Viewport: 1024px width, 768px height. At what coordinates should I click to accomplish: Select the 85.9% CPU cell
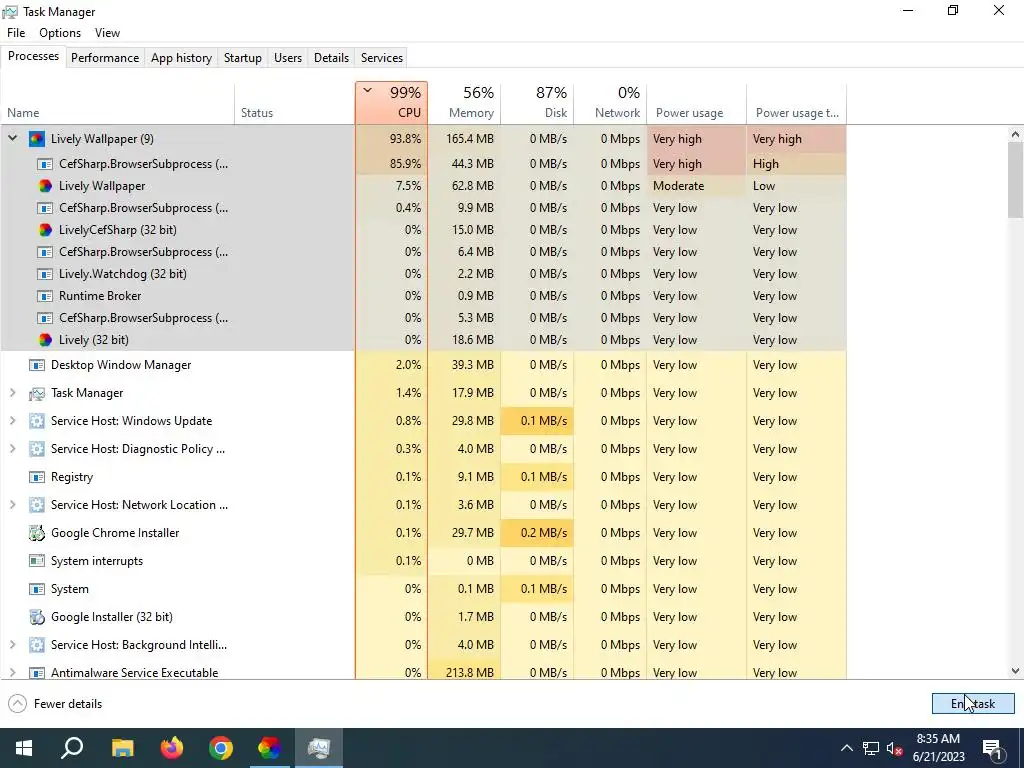point(392,164)
